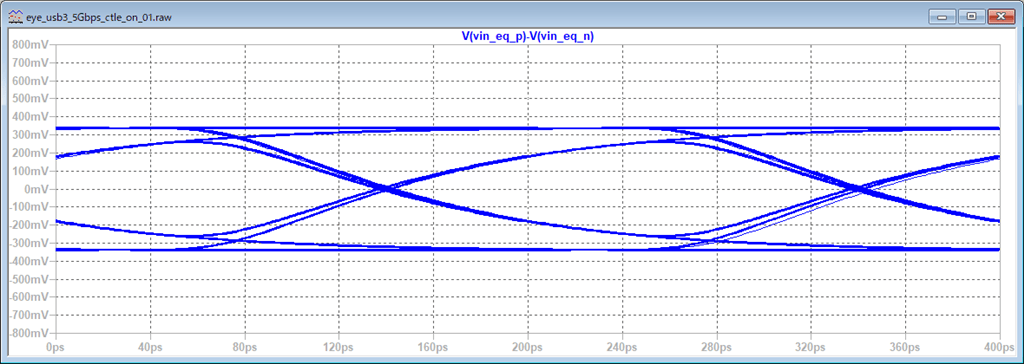Screen dimensions: 1024x364
Task: Click the -500mV vertical axis label
Action: 30,279
